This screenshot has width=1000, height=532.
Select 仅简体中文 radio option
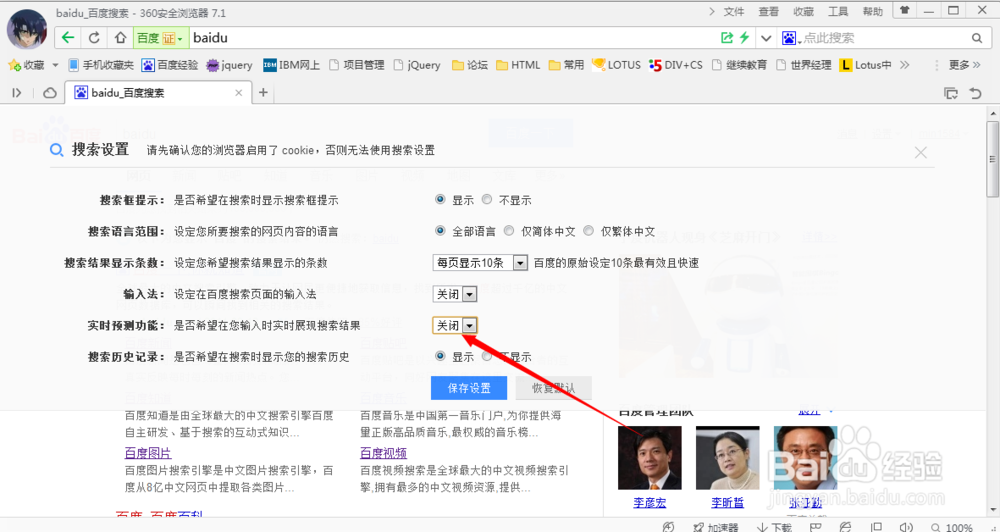[509, 231]
